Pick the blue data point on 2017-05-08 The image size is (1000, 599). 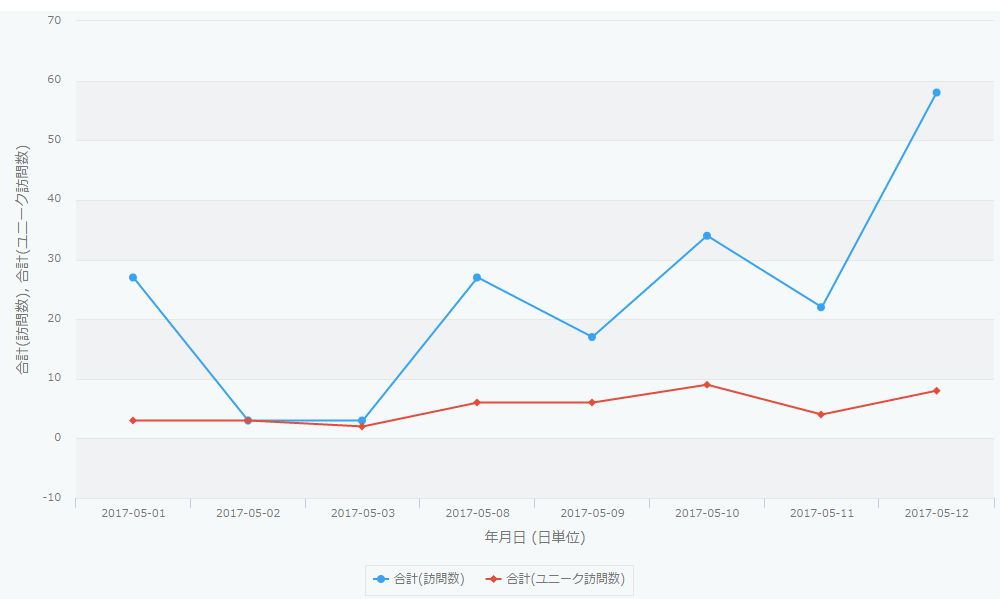(477, 278)
